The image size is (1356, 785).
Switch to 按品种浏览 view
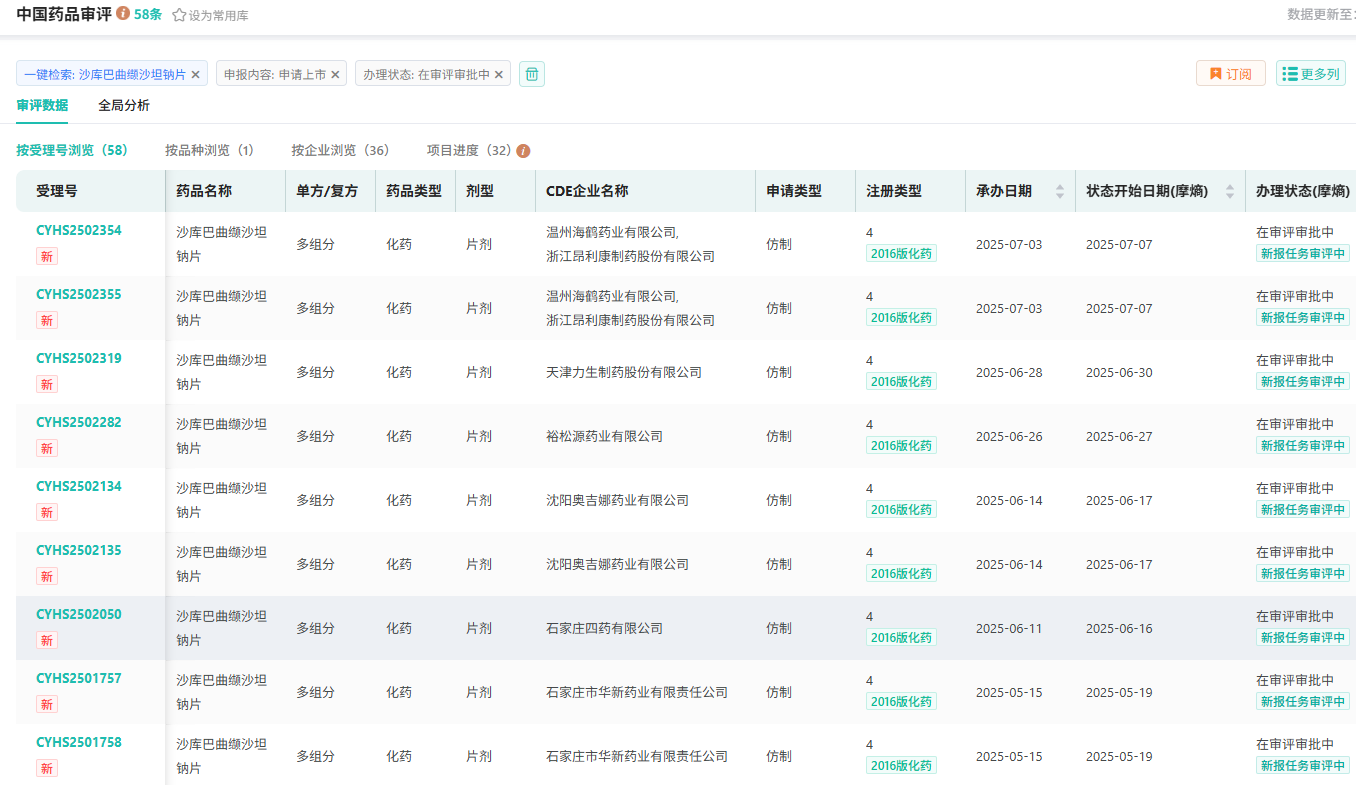coord(209,150)
